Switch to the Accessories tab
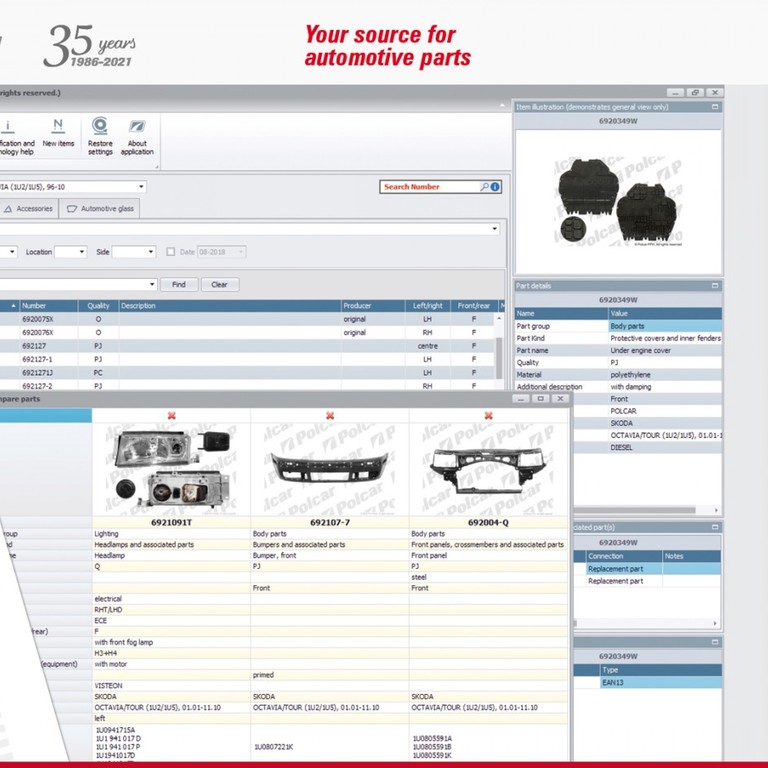Viewport: 768px width, 768px height. click(29, 209)
